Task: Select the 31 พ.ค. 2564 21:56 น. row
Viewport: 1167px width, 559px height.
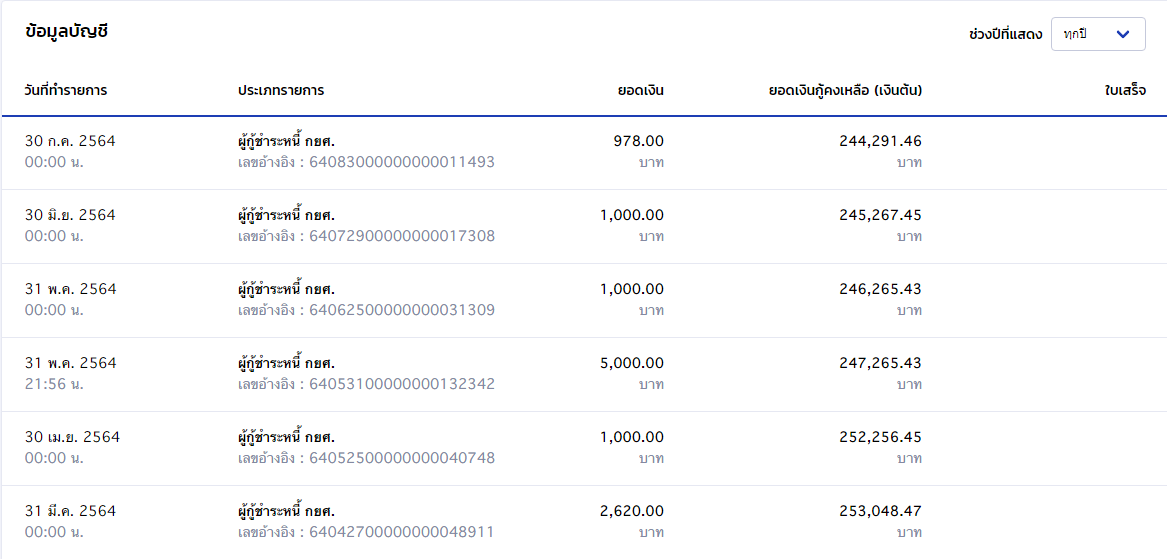Action: tap(584, 374)
